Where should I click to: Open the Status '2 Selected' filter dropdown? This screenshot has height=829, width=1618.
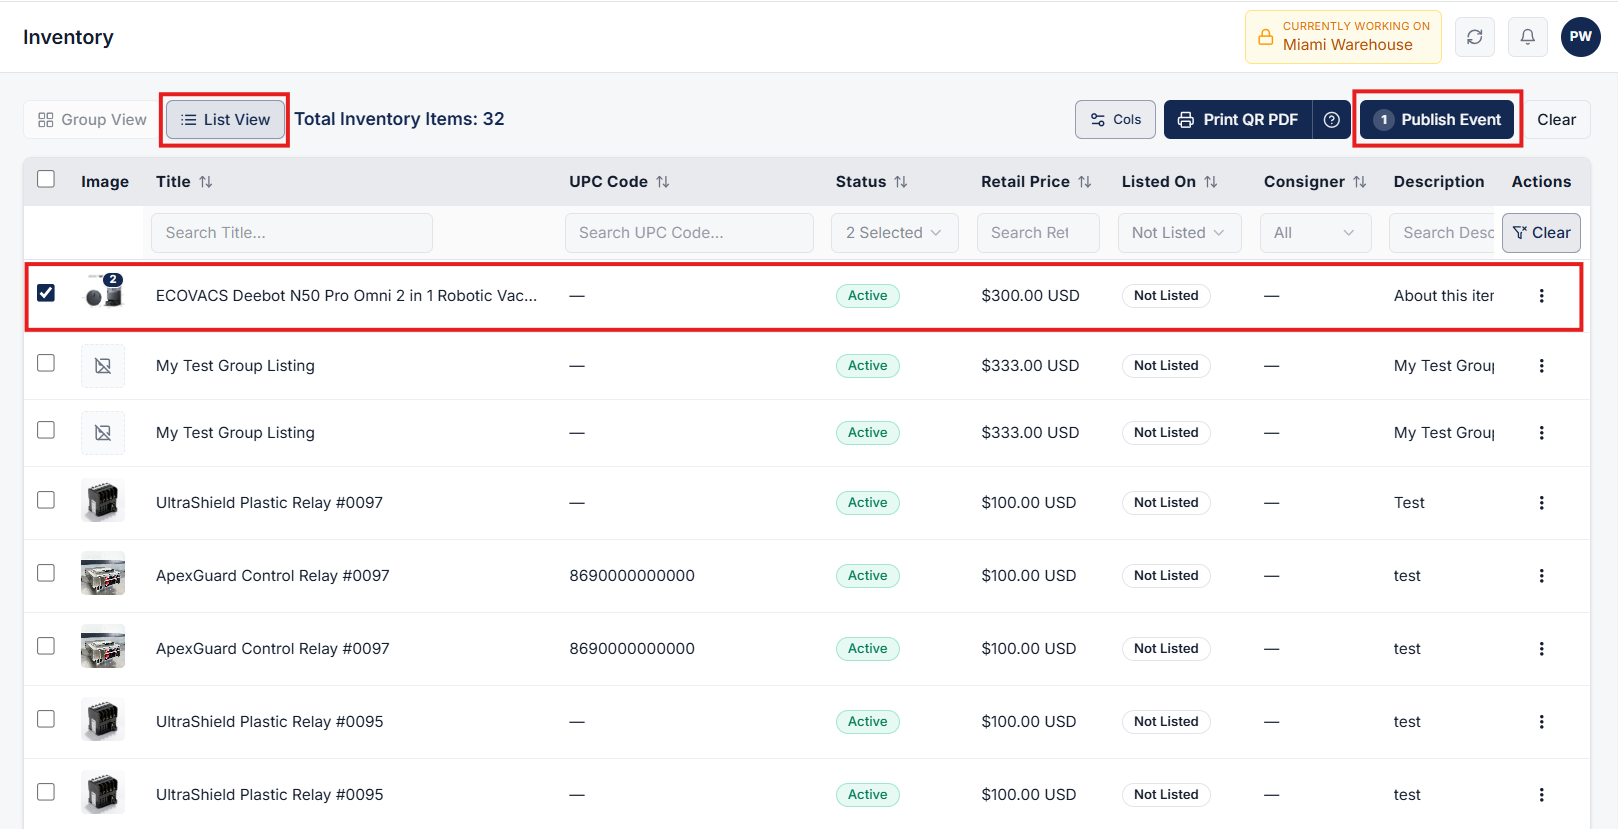(x=894, y=233)
